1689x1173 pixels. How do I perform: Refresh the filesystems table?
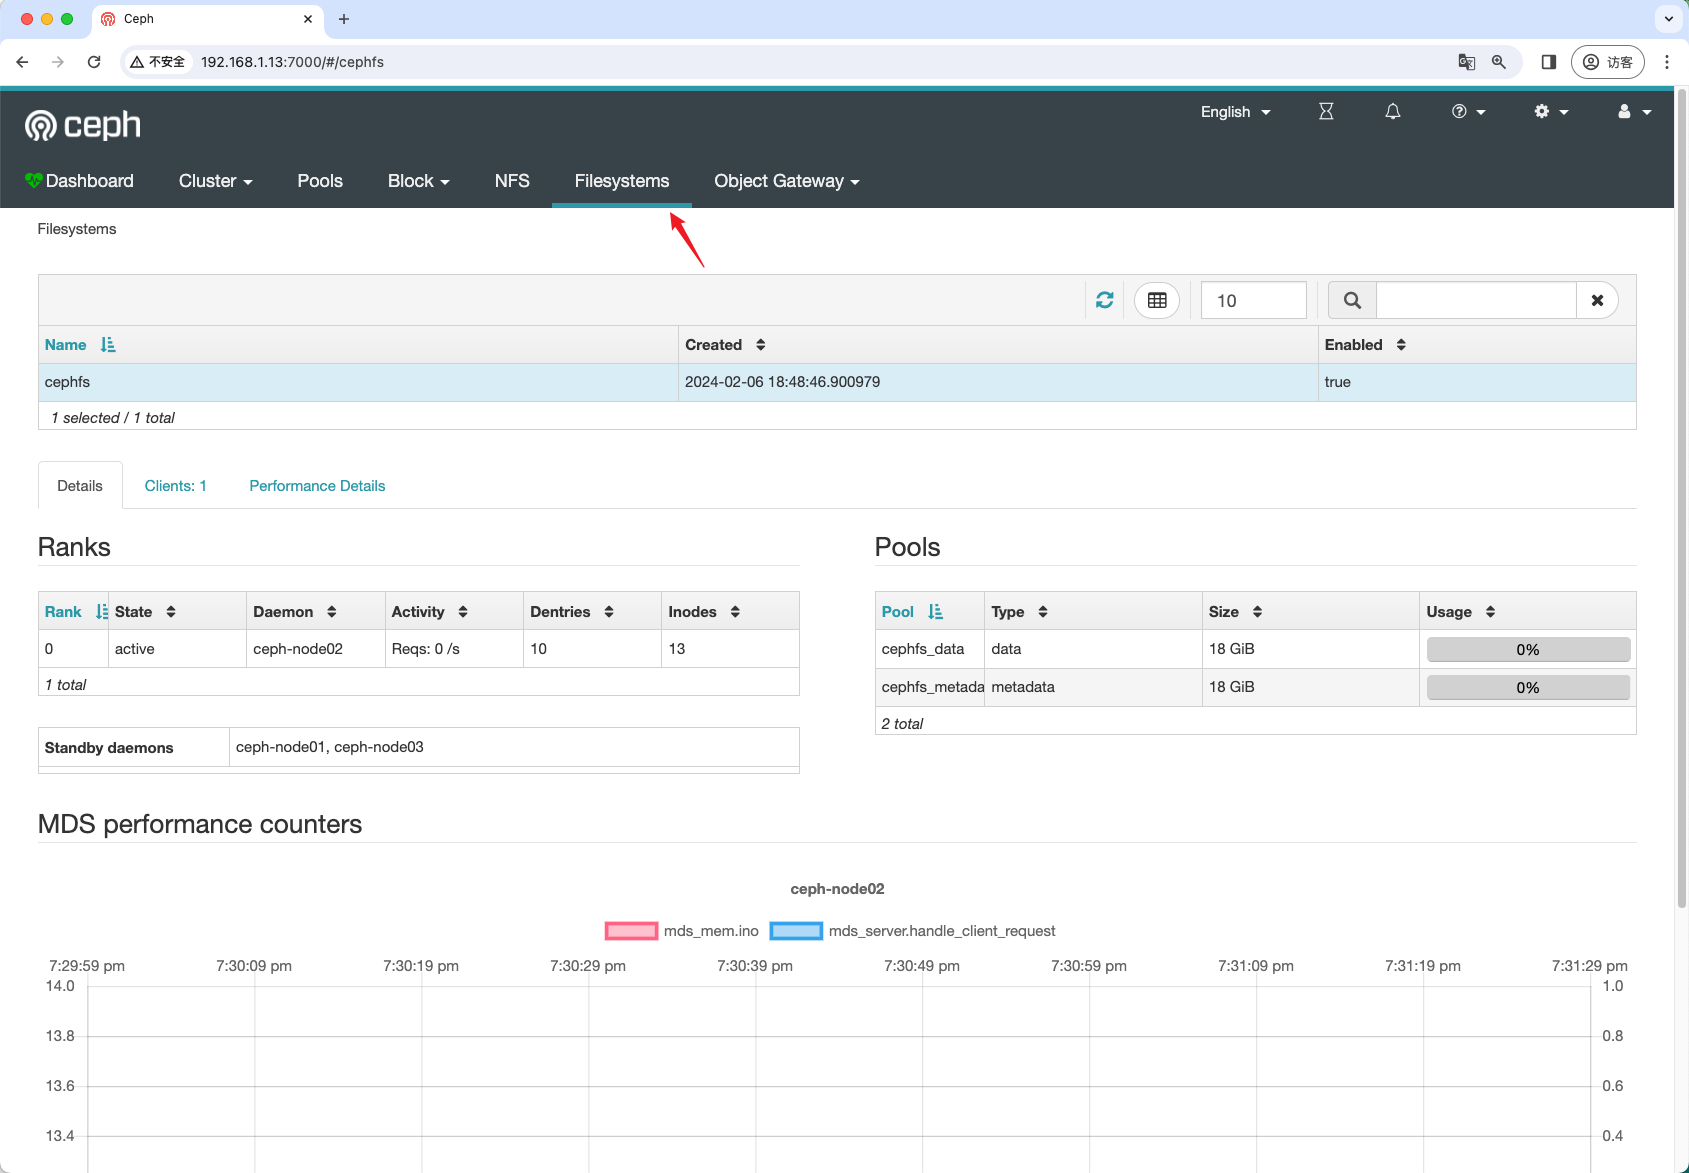point(1104,300)
